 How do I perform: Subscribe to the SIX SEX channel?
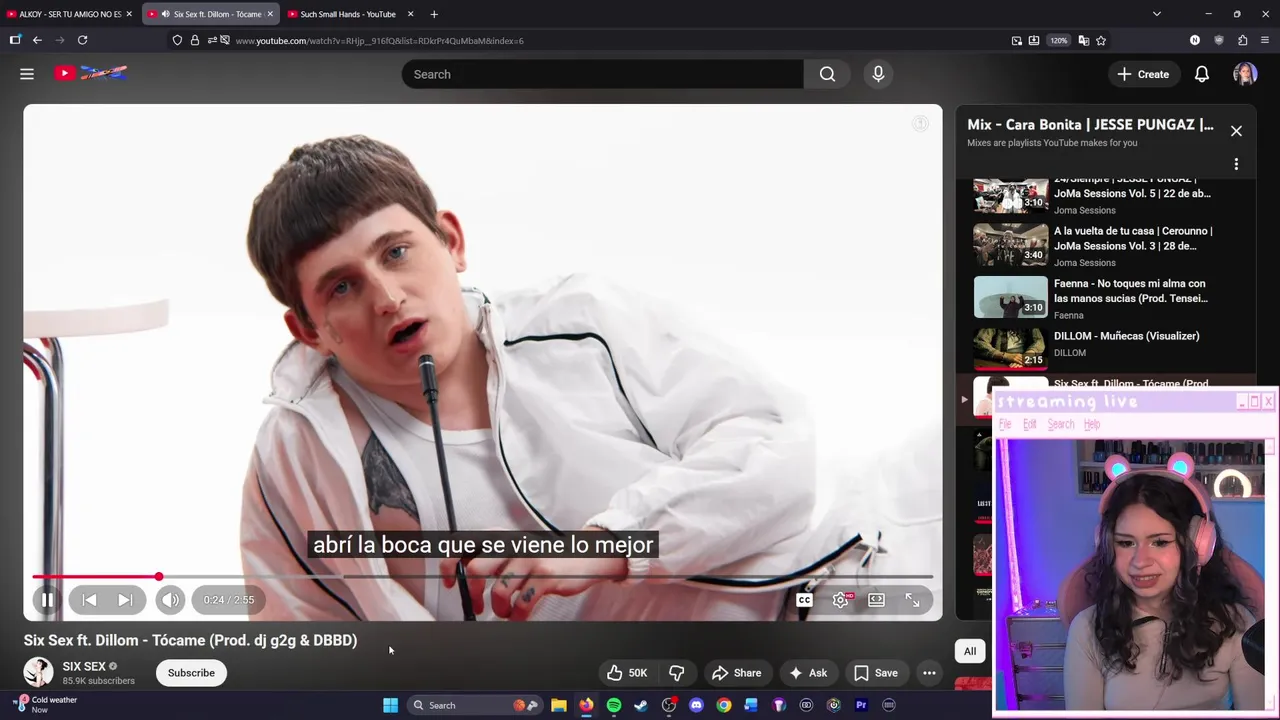[x=191, y=673]
